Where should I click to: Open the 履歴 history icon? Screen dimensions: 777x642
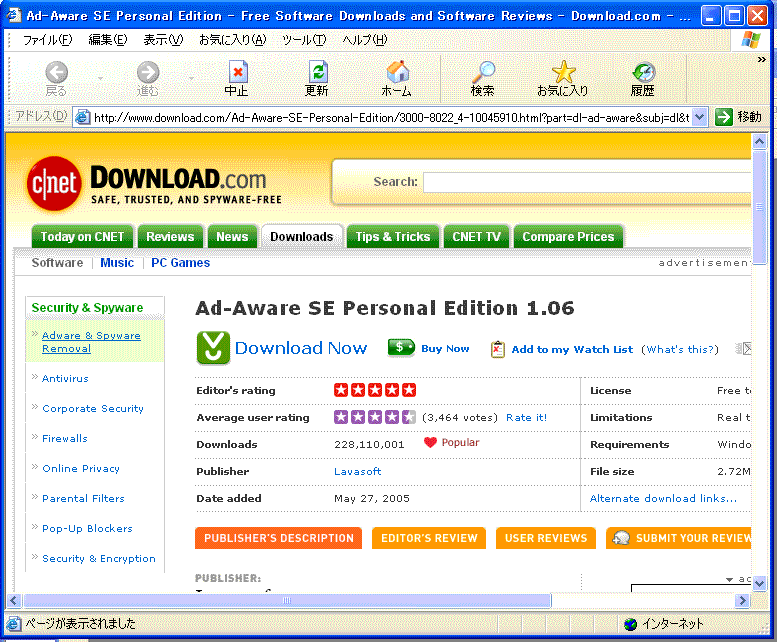coord(643,79)
